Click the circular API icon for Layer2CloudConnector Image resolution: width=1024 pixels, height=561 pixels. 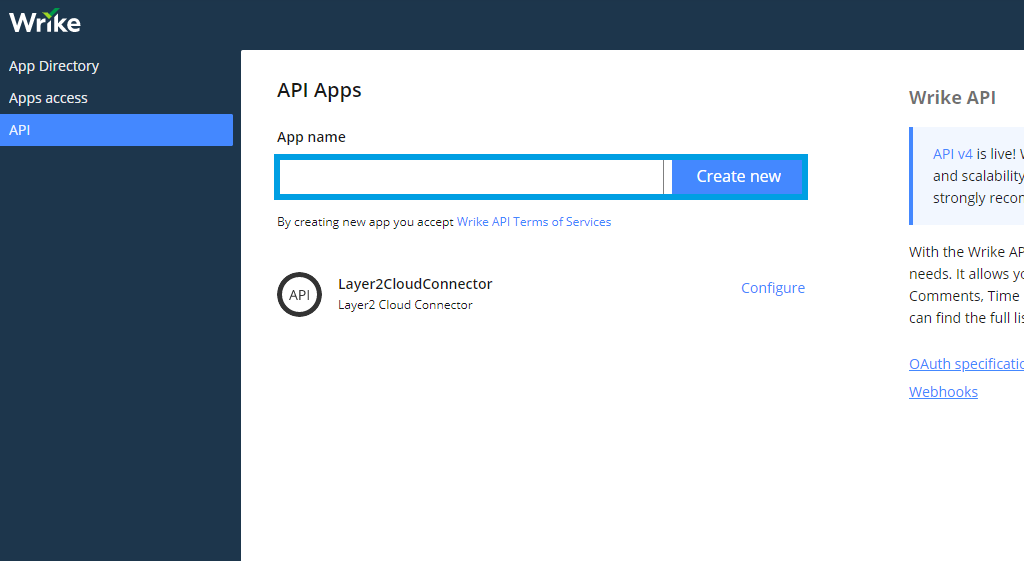pos(299,294)
